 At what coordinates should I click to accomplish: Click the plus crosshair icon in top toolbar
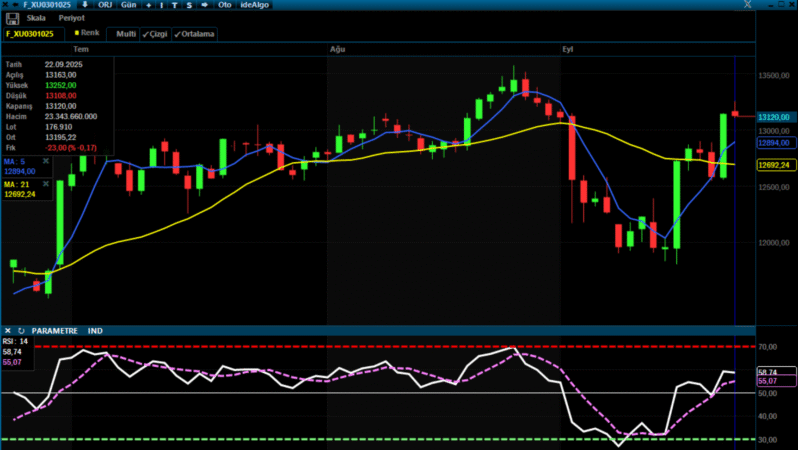148,5
